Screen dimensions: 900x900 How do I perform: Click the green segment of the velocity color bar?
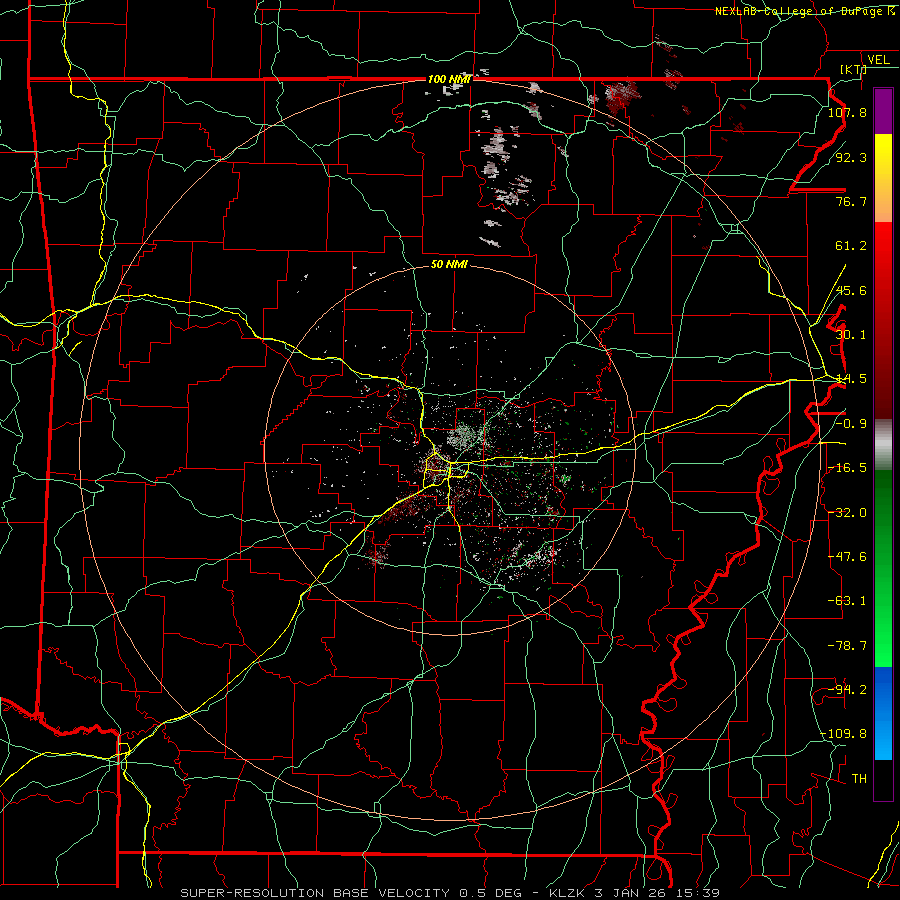(883, 568)
